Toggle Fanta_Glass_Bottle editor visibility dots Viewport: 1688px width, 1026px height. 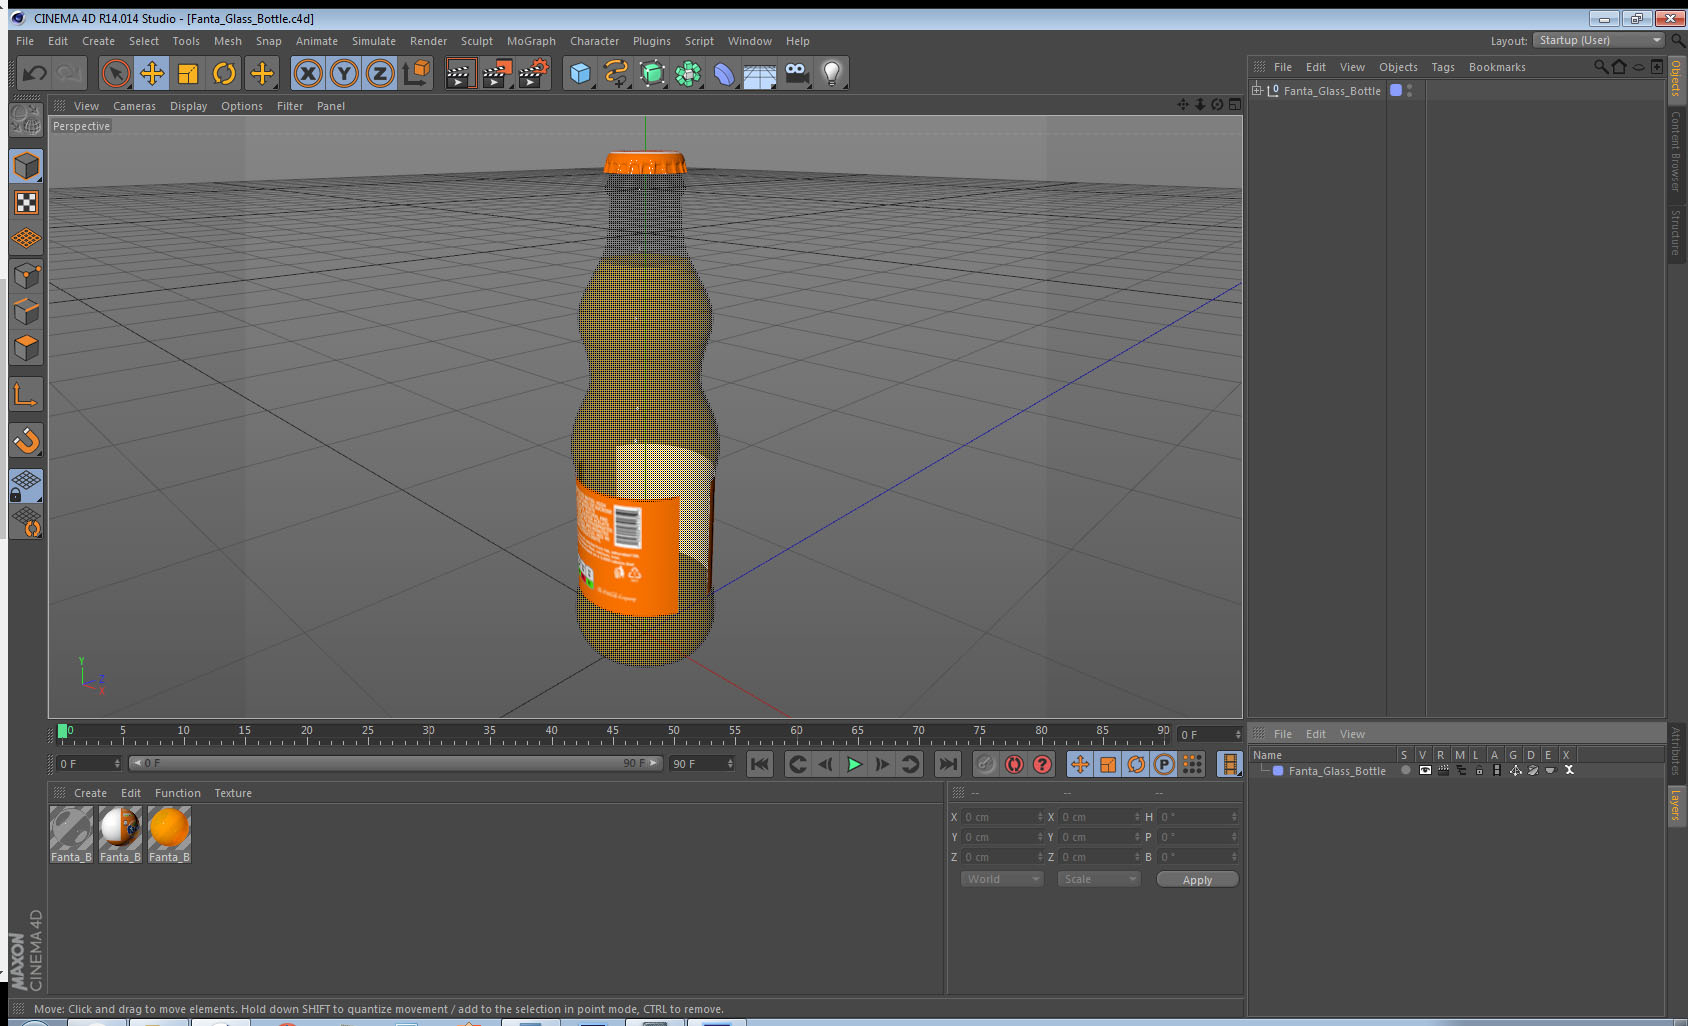pyautogui.click(x=1409, y=90)
